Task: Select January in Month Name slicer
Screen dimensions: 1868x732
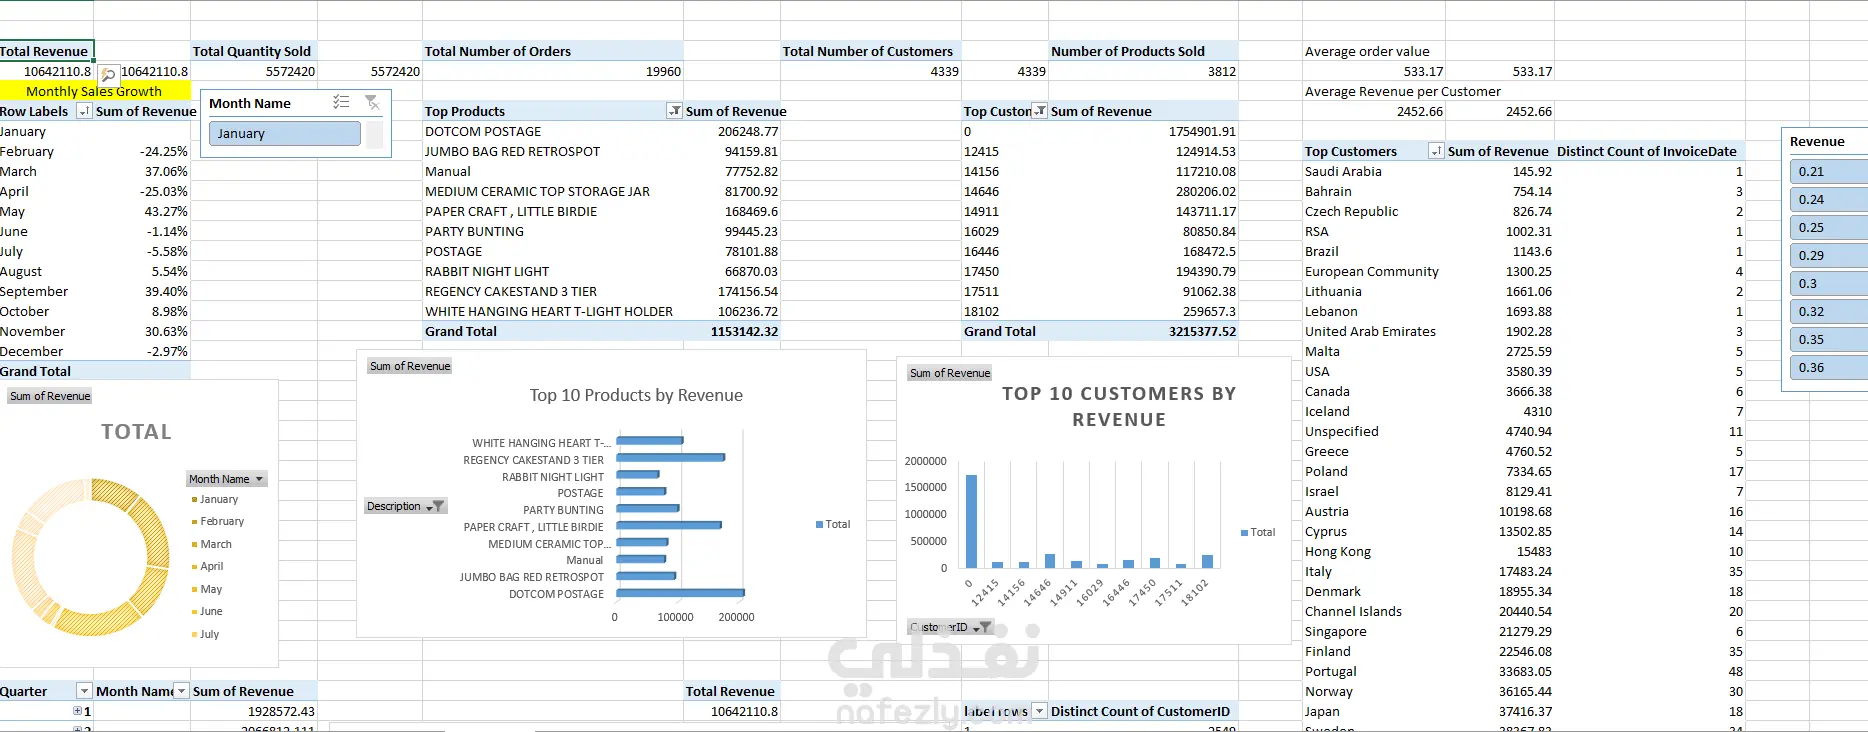Action: point(285,133)
